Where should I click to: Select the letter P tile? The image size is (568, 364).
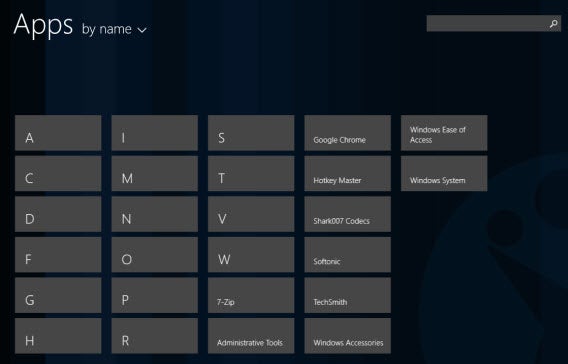[155, 295]
